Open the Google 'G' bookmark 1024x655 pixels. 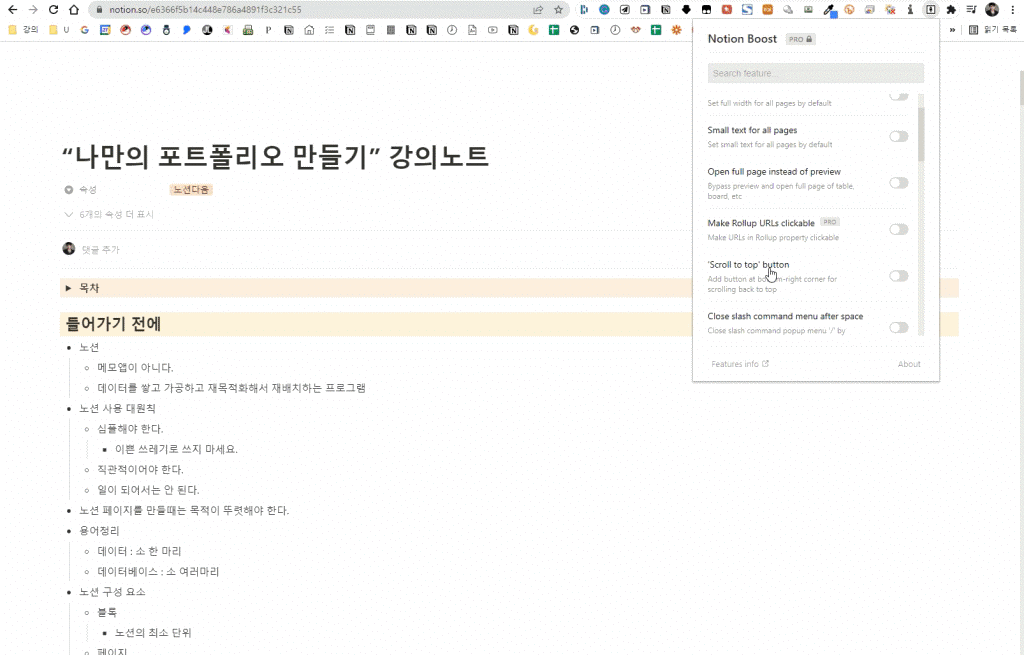point(84,30)
